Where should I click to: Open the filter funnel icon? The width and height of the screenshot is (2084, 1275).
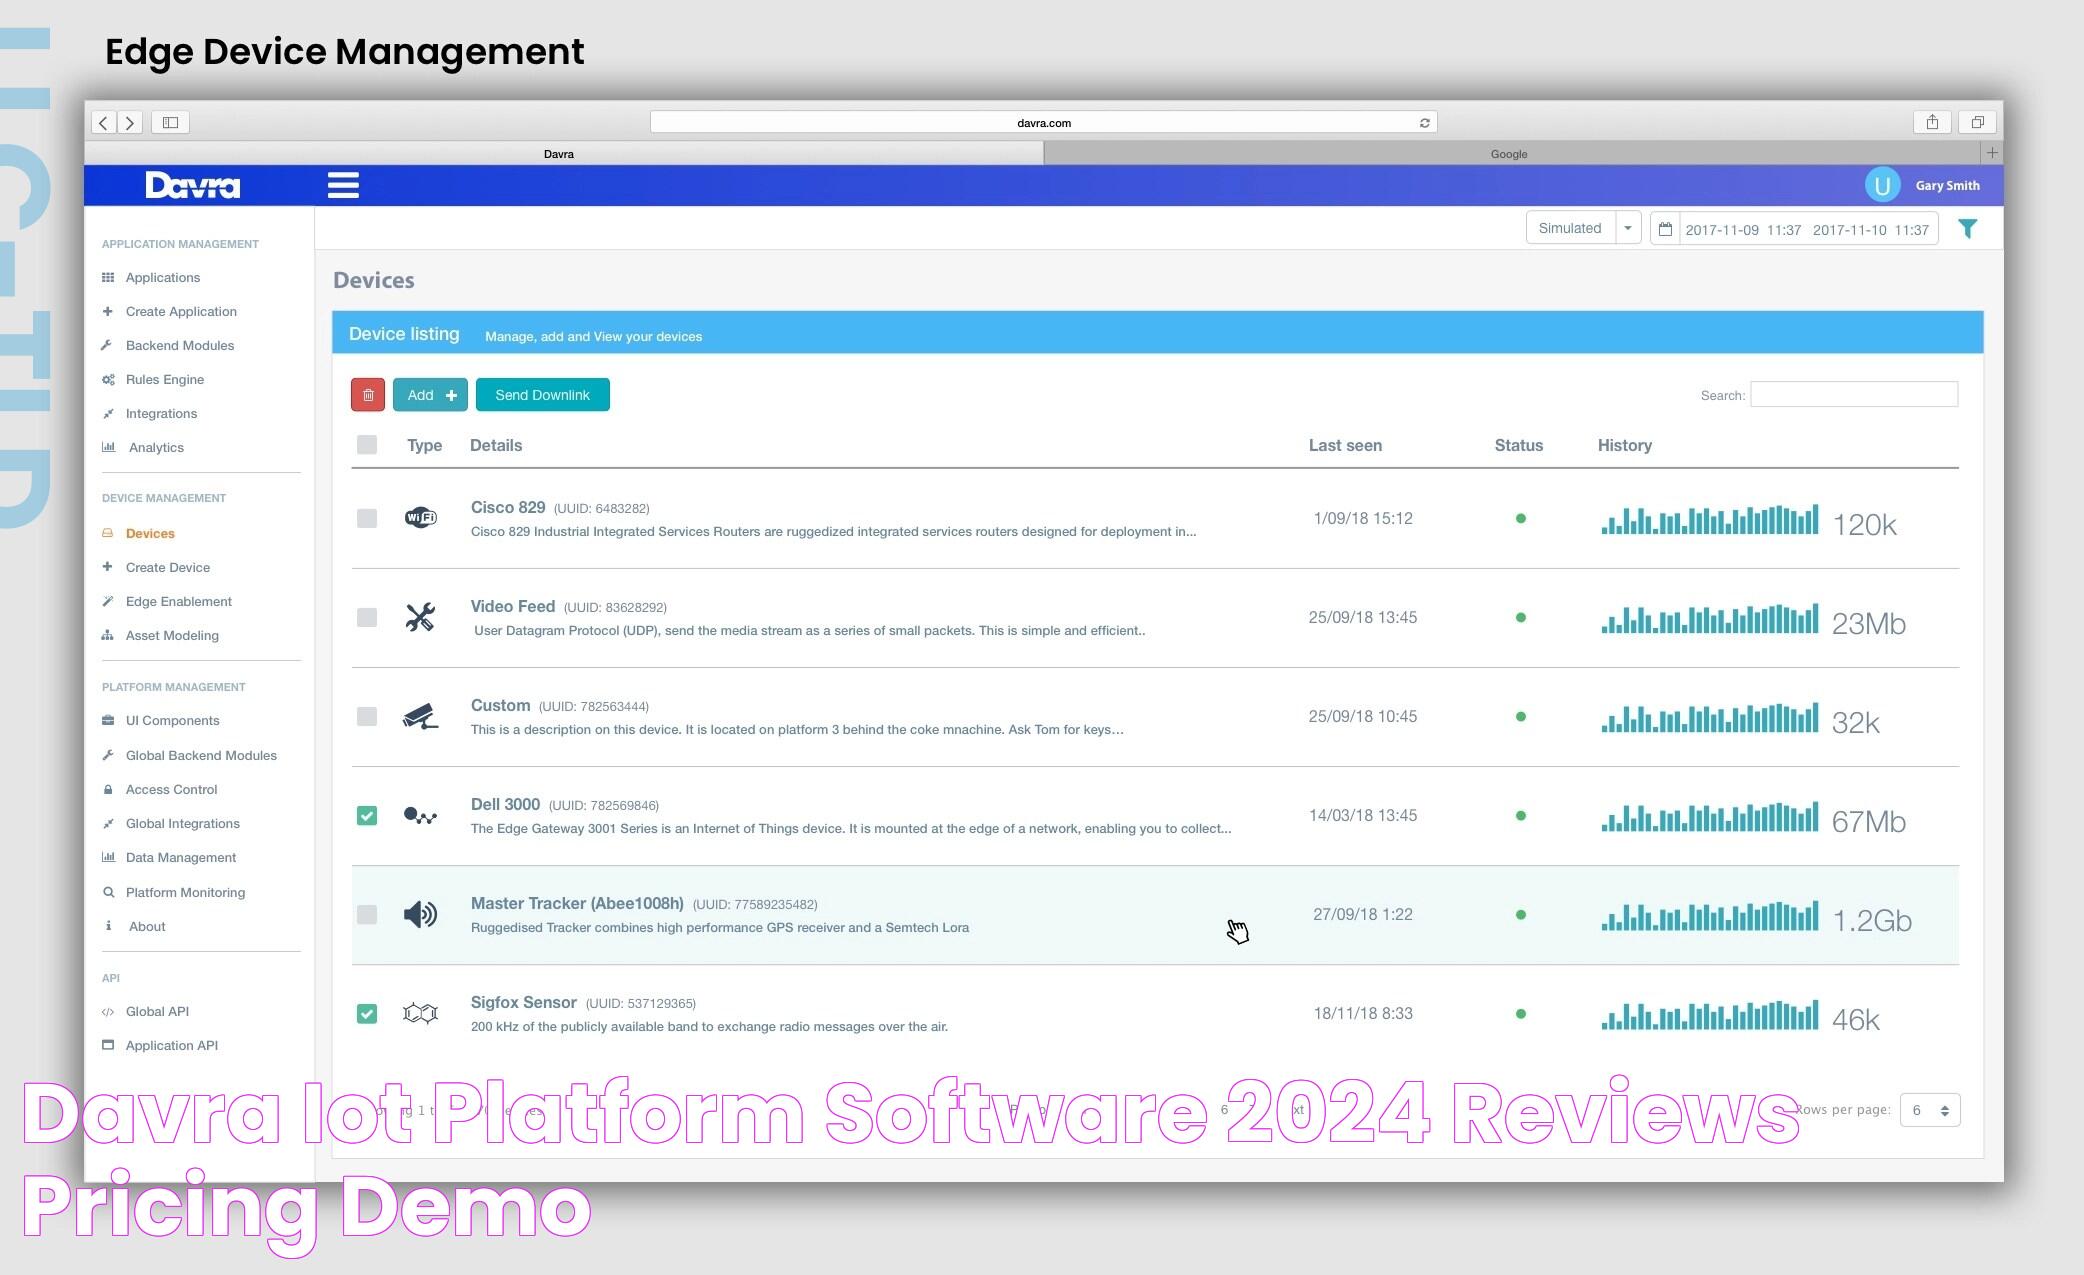click(x=1967, y=229)
